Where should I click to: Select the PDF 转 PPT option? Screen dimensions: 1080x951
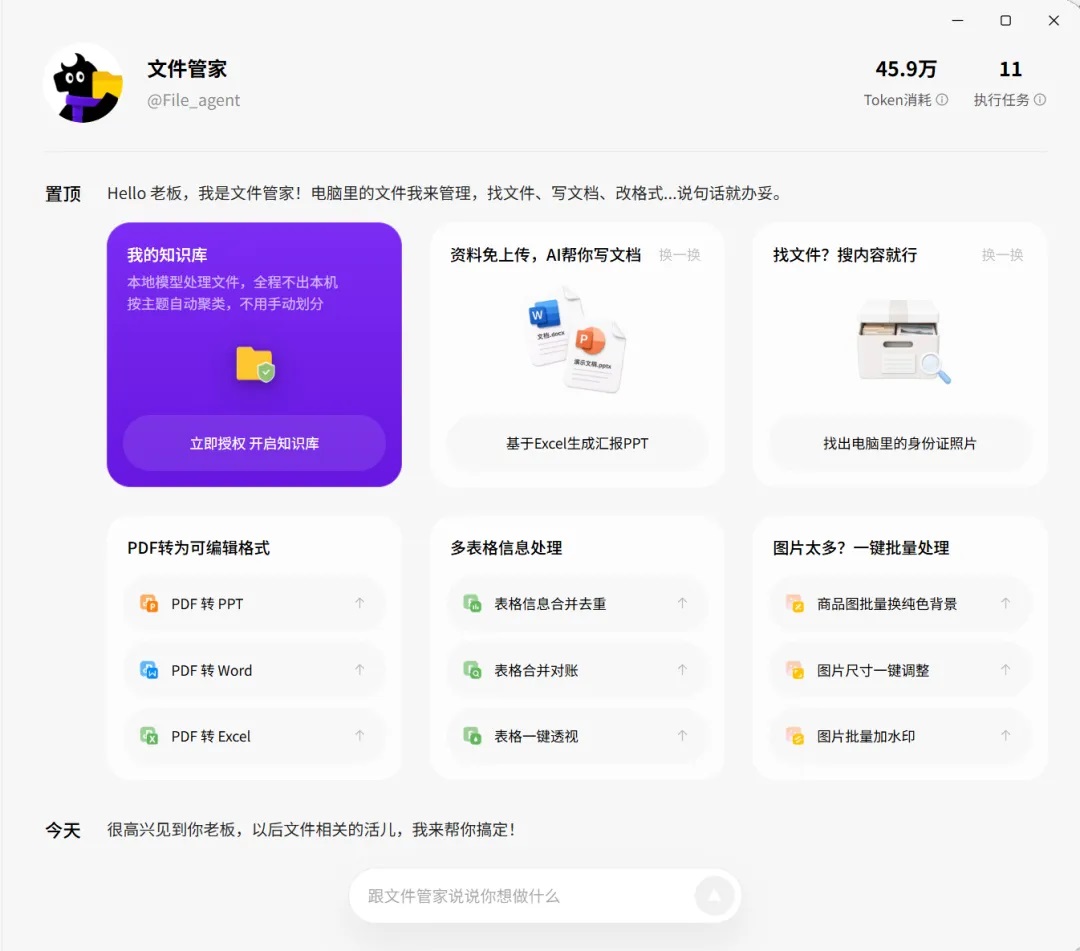pyautogui.click(x=254, y=603)
